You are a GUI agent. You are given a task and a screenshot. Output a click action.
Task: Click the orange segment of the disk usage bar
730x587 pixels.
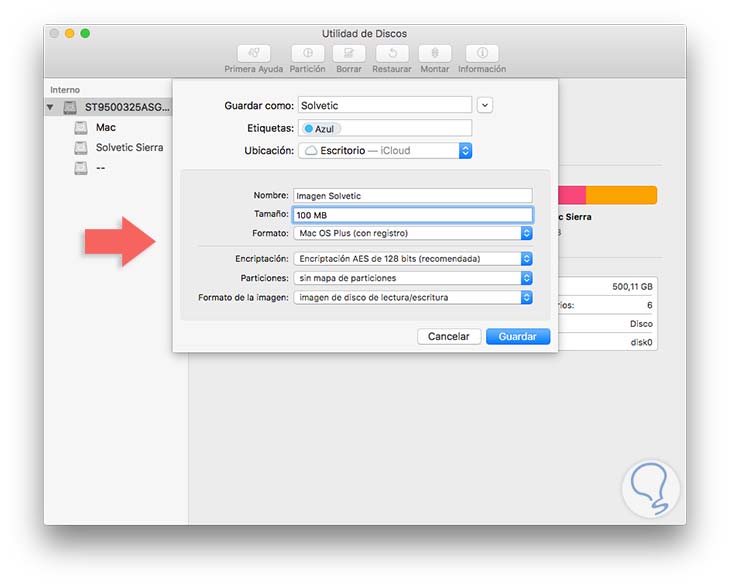621,195
